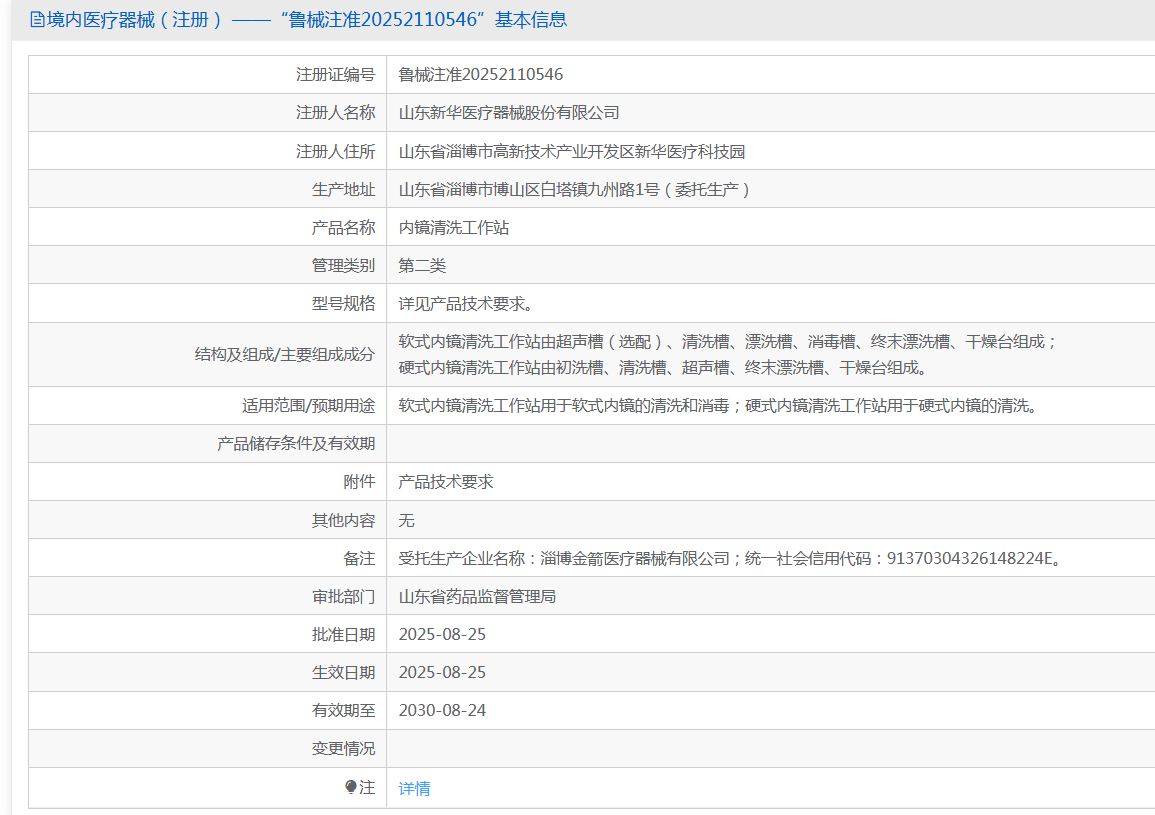1155x815 pixels.
Task: Click the document icon beside the page title
Action: [38, 20]
